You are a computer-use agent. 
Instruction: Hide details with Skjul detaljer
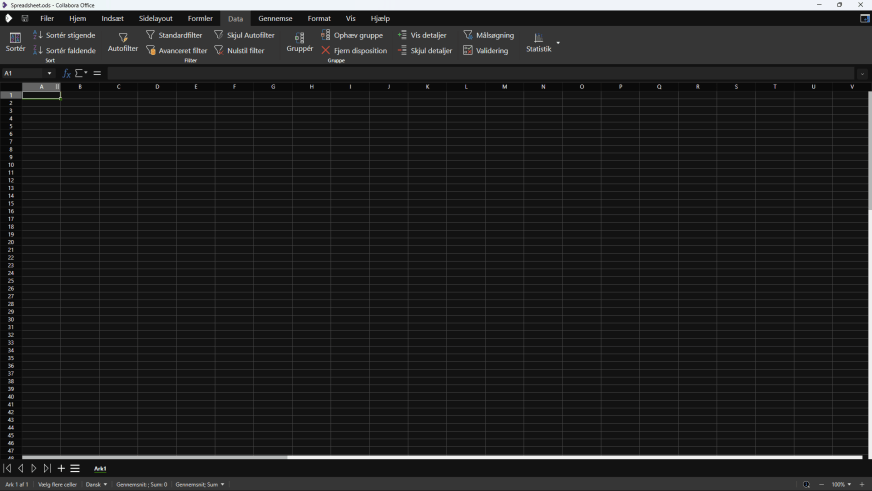[425, 50]
